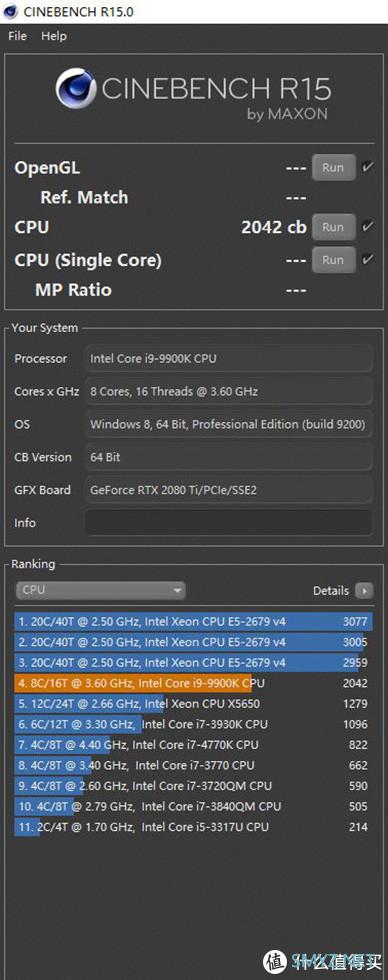The height and width of the screenshot is (980, 388).
Task: Select the Xeon X5650 ranking row
Action: click(x=194, y=704)
